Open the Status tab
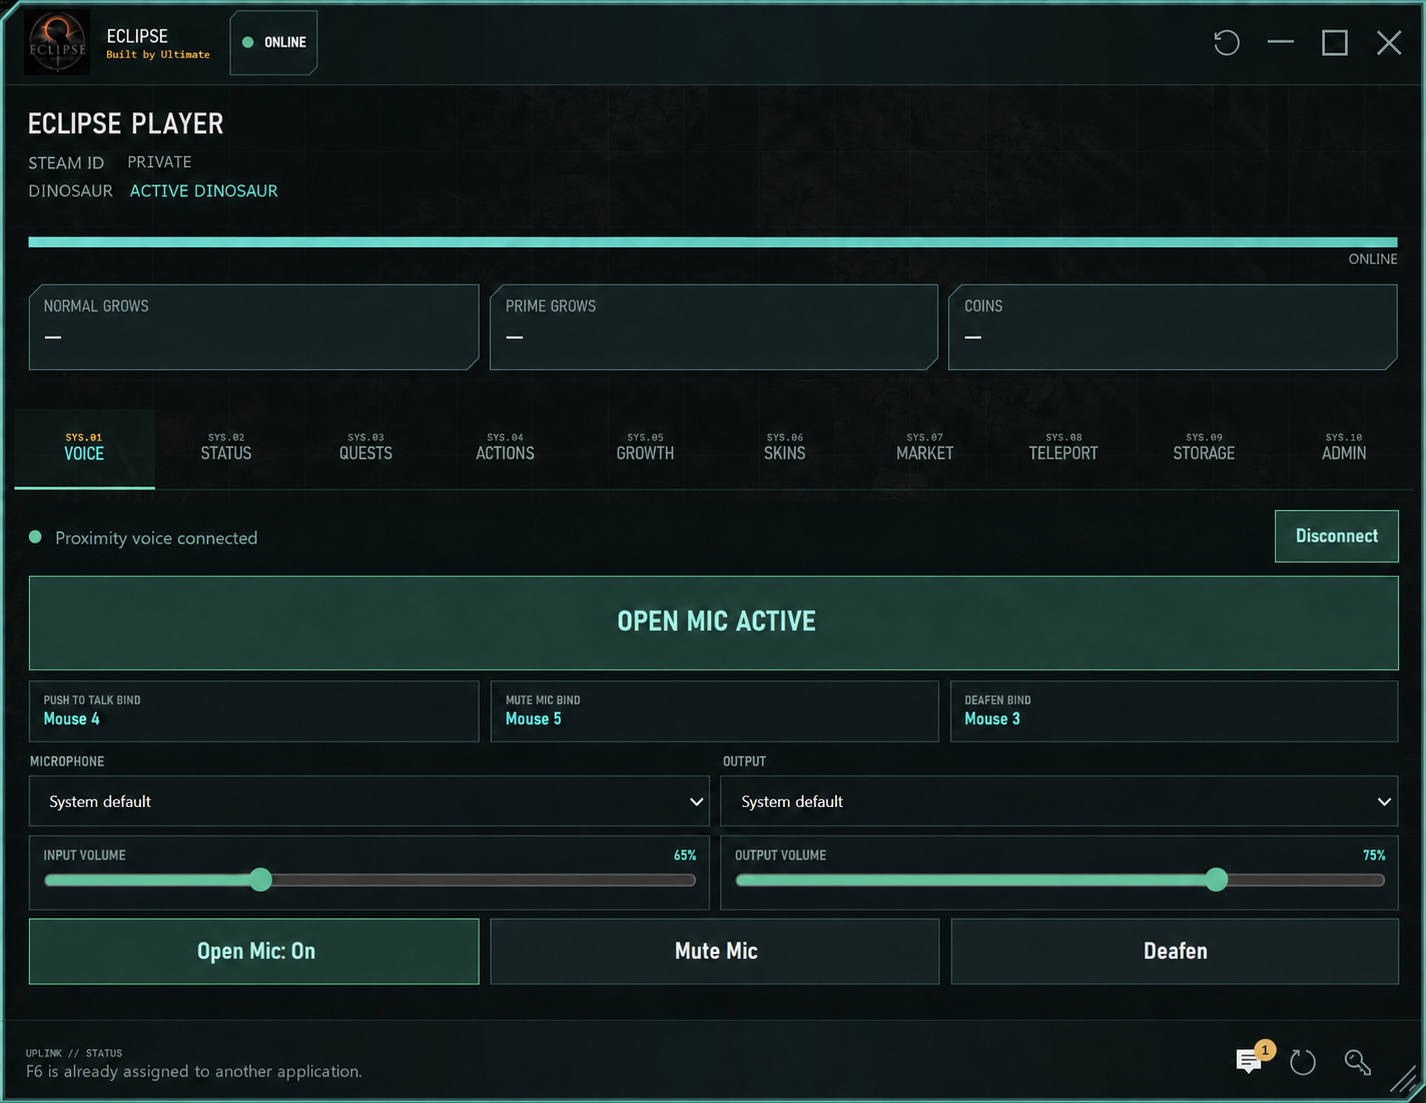This screenshot has width=1426, height=1103. (226, 447)
